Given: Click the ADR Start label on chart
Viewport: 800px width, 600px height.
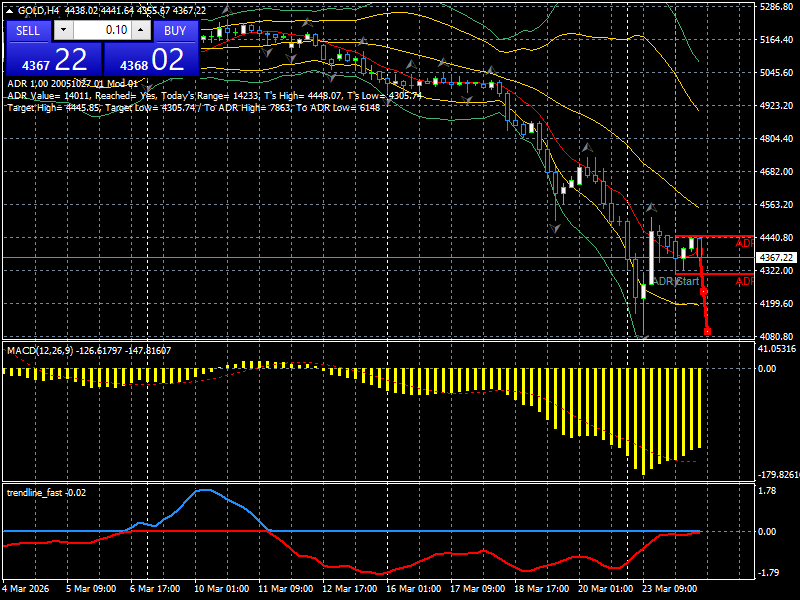Looking at the screenshot, I should (676, 281).
